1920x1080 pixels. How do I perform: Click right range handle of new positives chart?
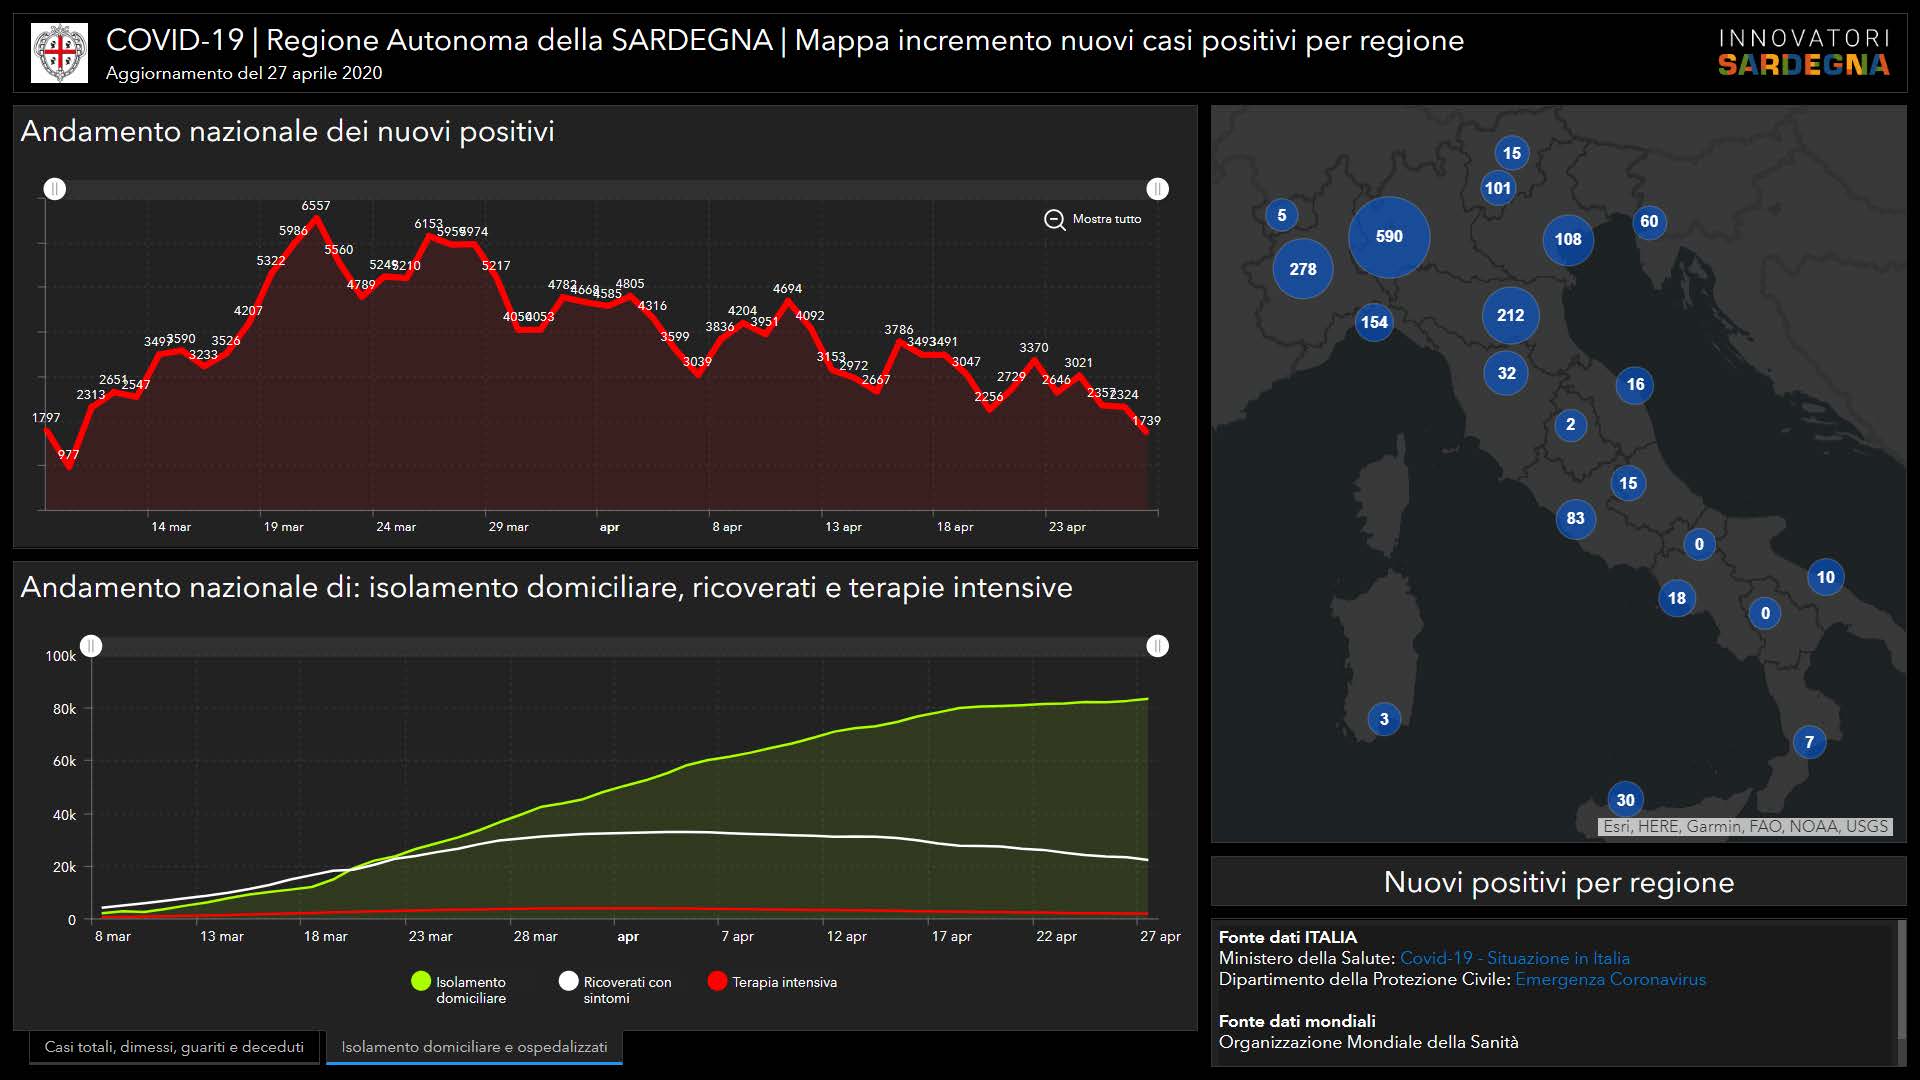click(x=1157, y=189)
